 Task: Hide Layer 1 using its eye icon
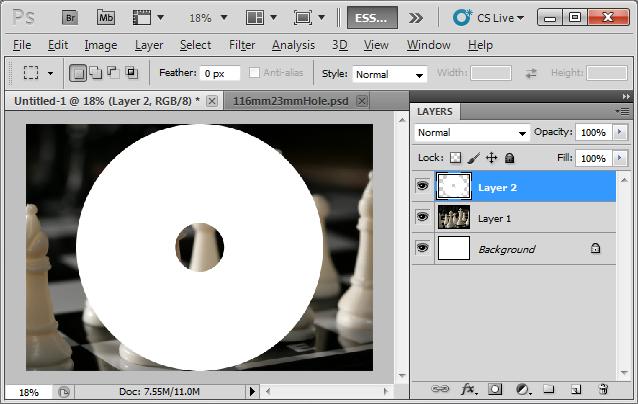422,217
